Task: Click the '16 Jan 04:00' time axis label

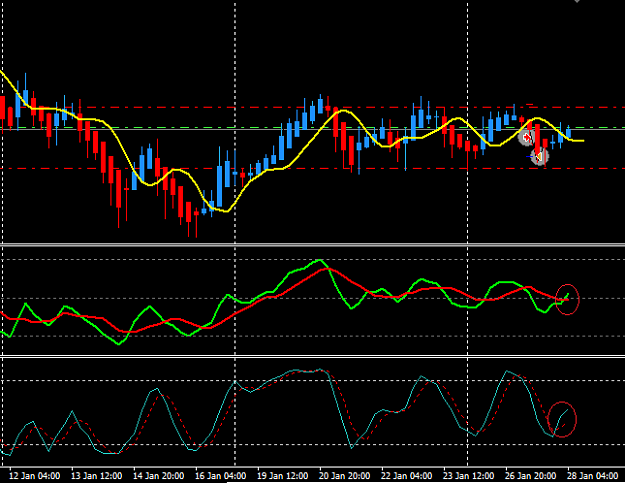Action: tap(220, 476)
